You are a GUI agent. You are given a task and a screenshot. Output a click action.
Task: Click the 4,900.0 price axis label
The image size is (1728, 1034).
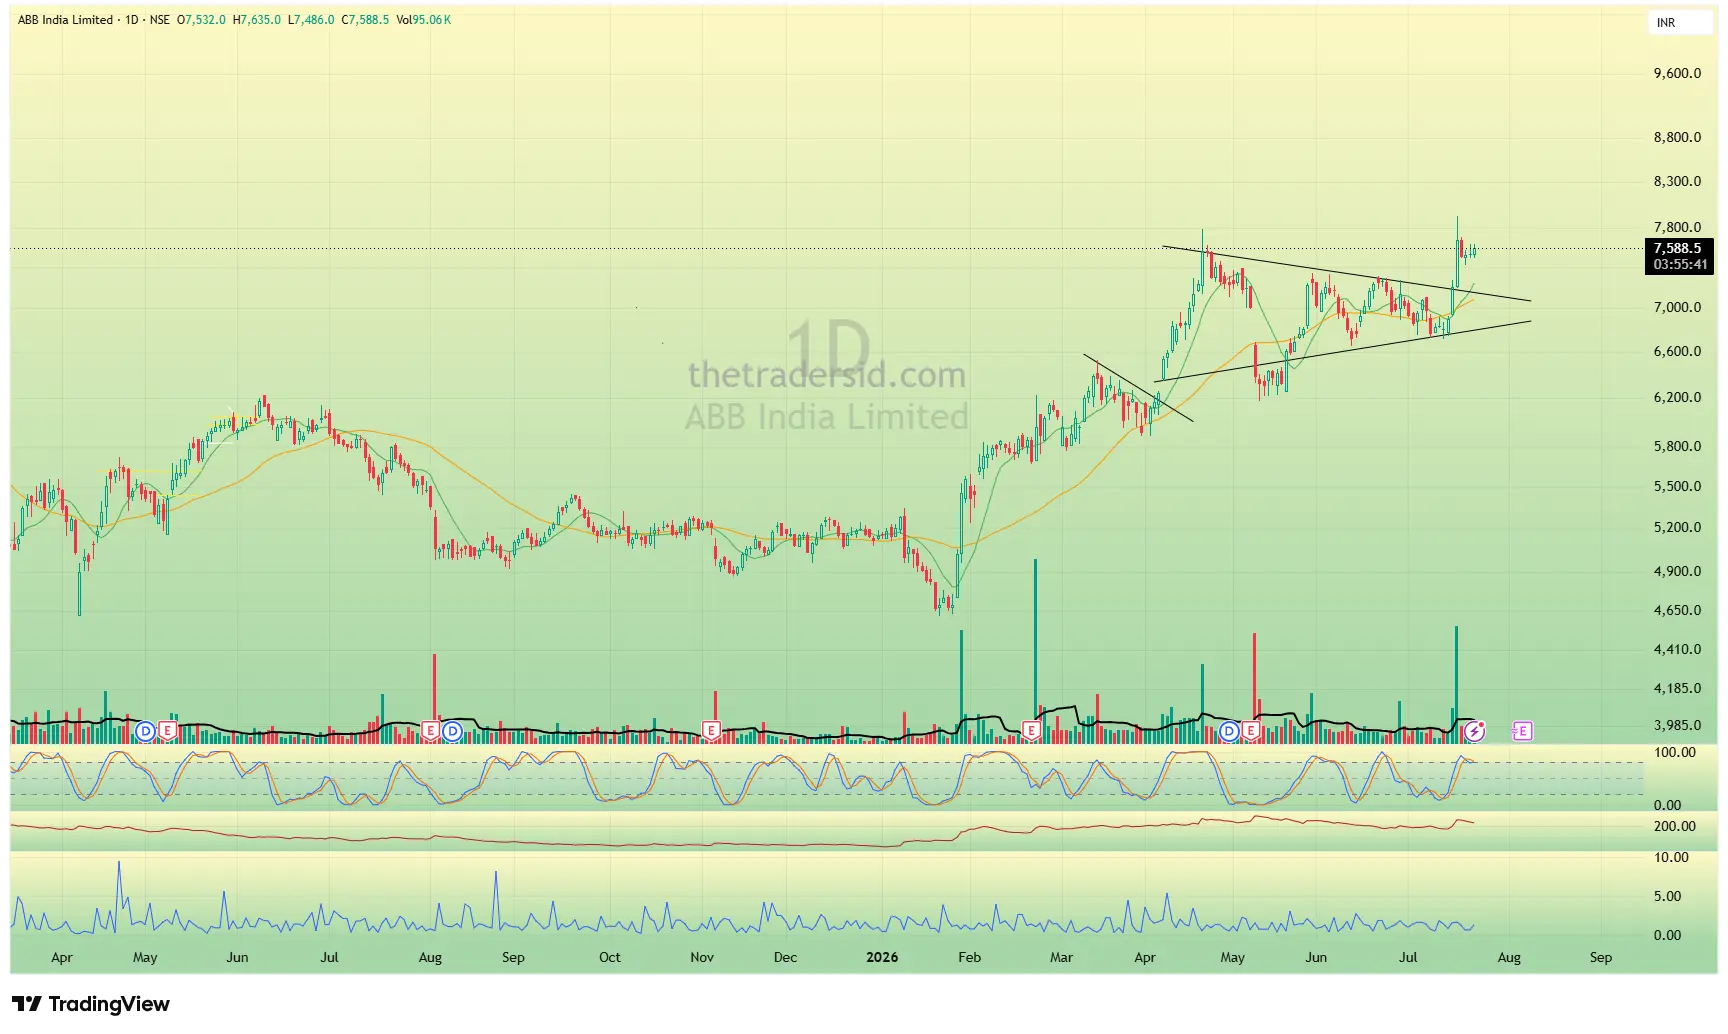[x=1677, y=571]
